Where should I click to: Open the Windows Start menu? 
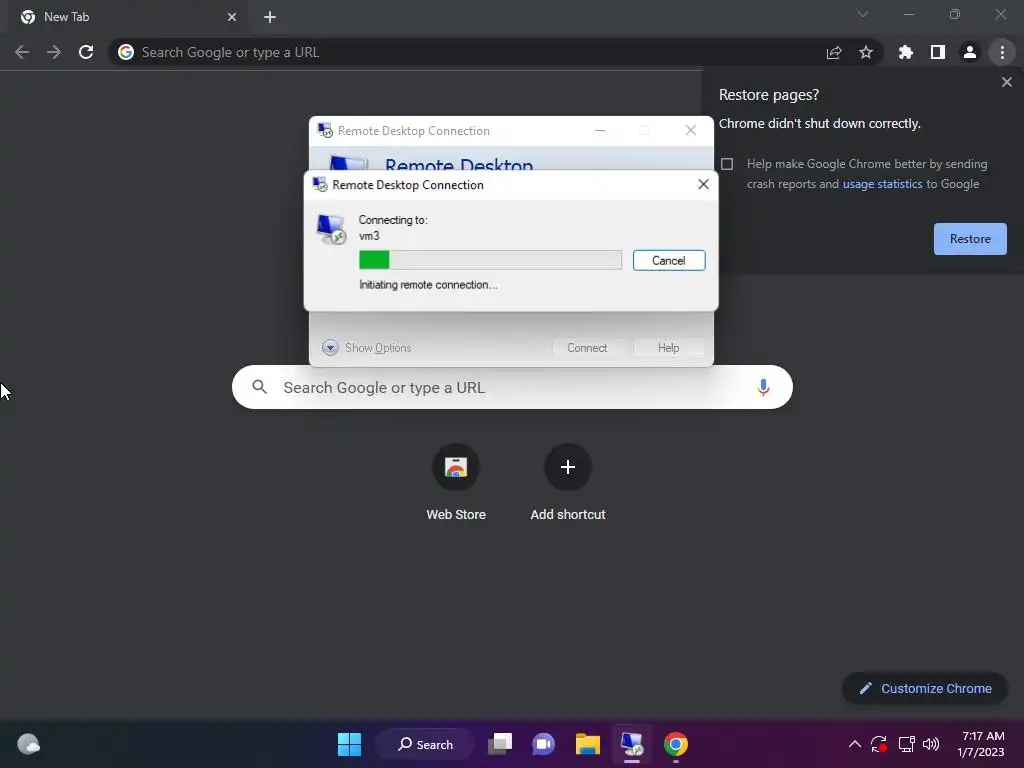coord(349,744)
